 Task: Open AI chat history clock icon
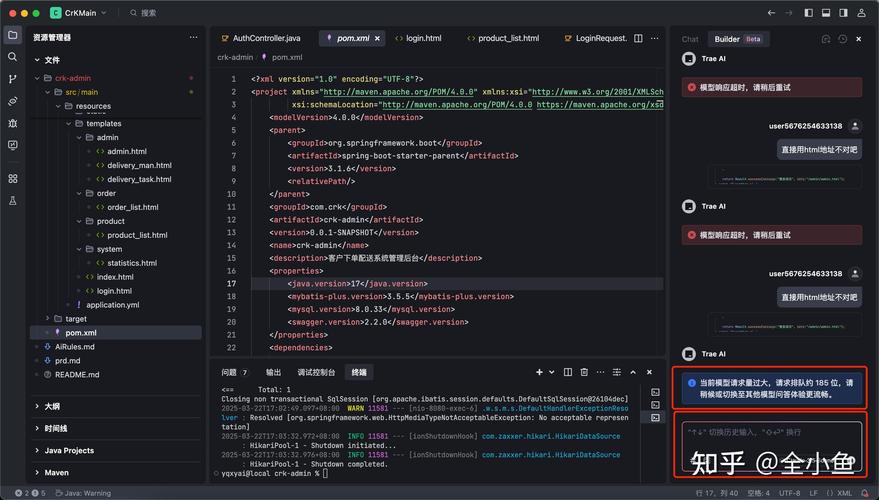842,39
